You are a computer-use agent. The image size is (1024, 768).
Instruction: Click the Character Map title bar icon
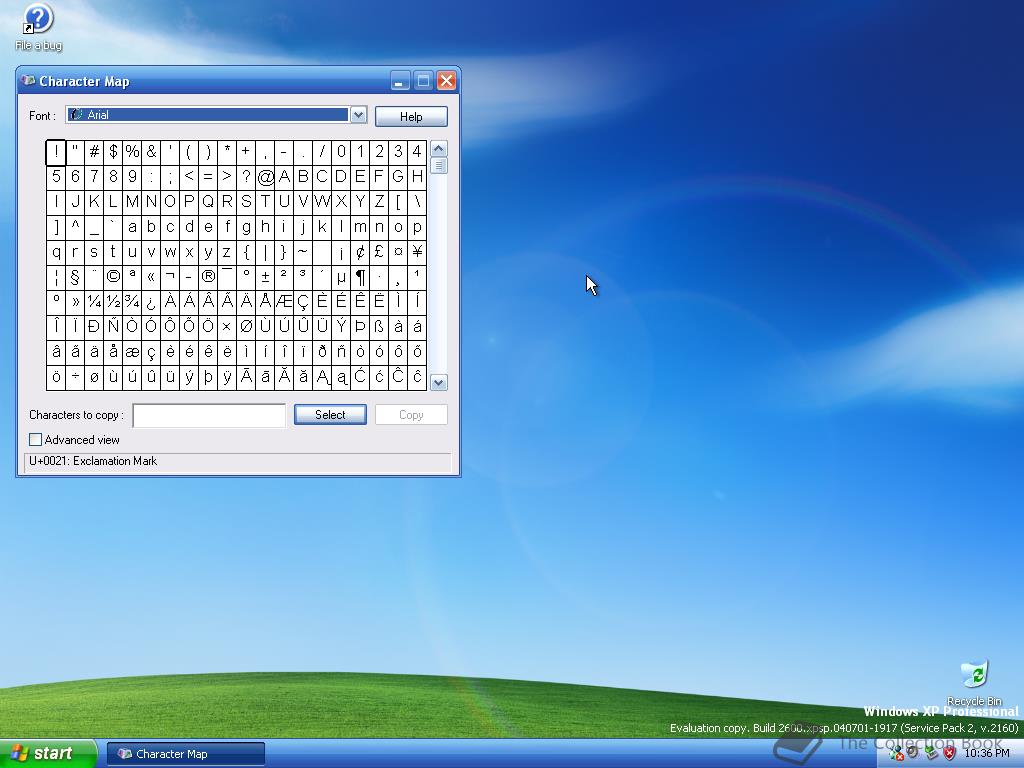[27, 80]
